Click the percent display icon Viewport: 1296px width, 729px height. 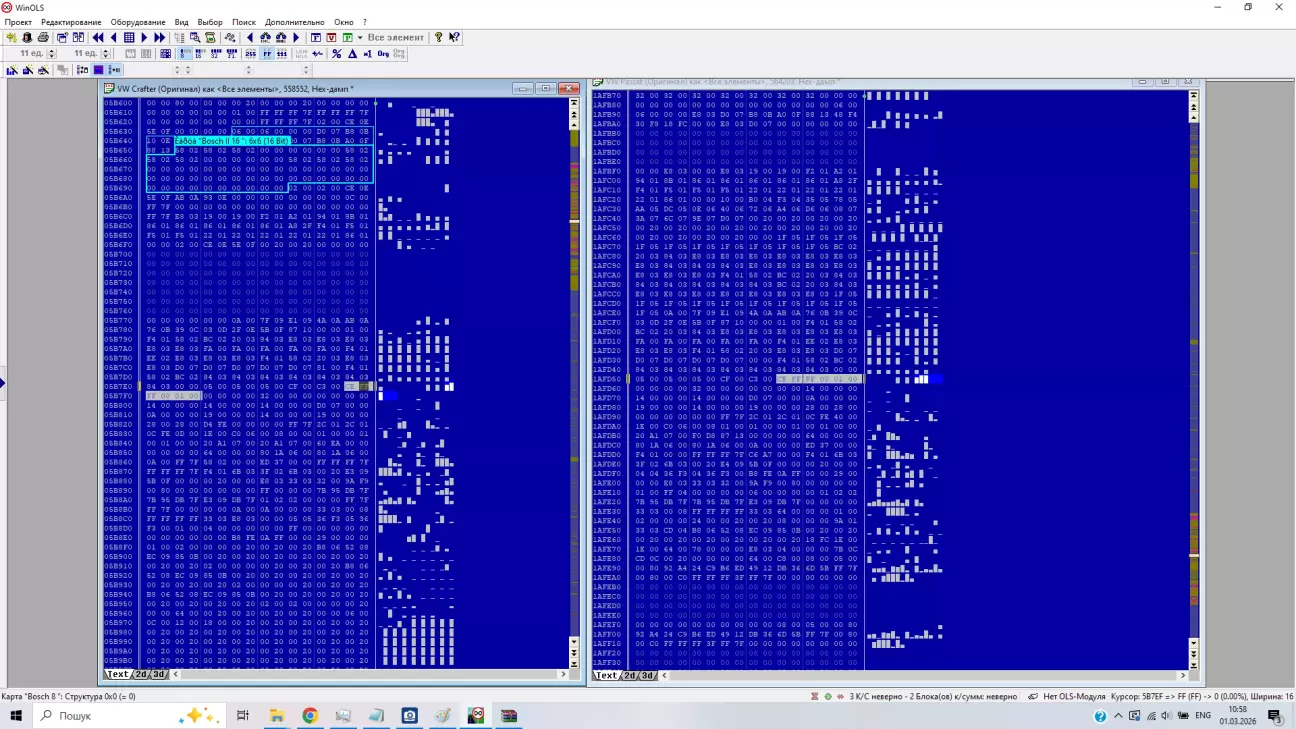pos(337,54)
